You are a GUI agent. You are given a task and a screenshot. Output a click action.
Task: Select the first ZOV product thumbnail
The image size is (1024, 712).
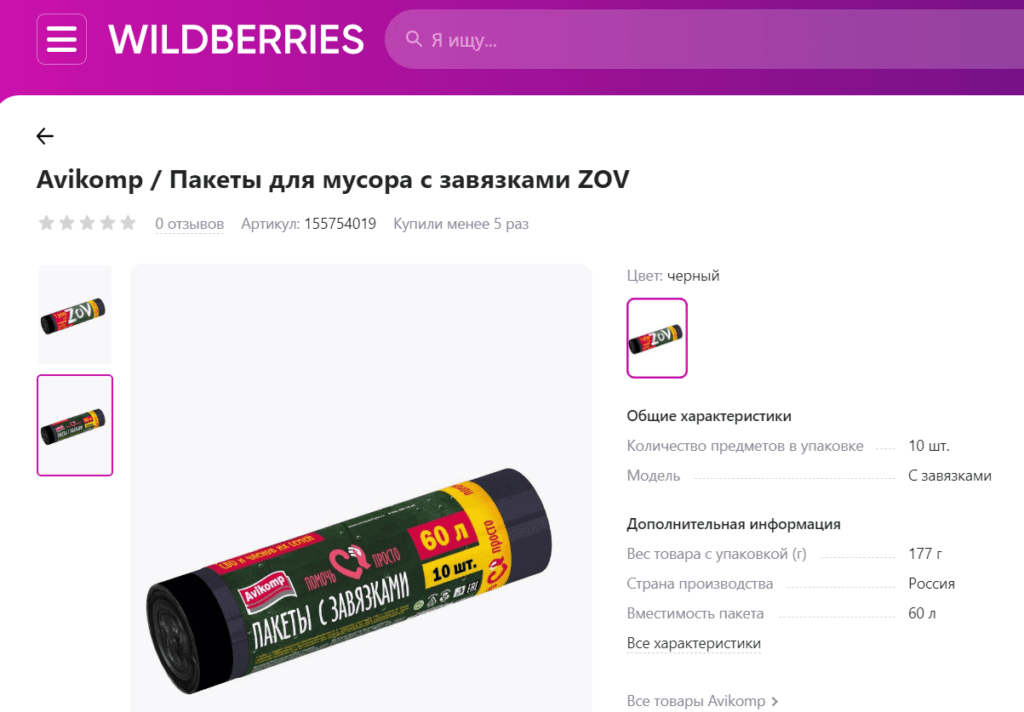point(74,315)
